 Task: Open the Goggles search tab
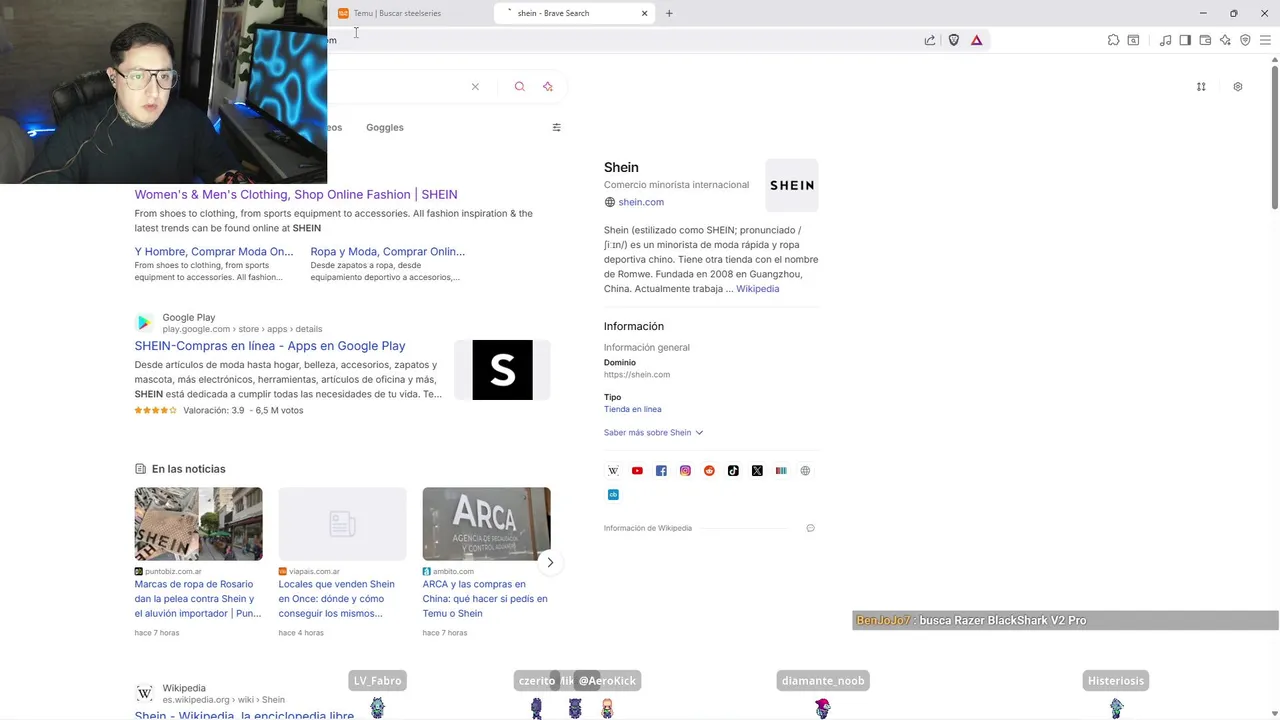(x=385, y=127)
